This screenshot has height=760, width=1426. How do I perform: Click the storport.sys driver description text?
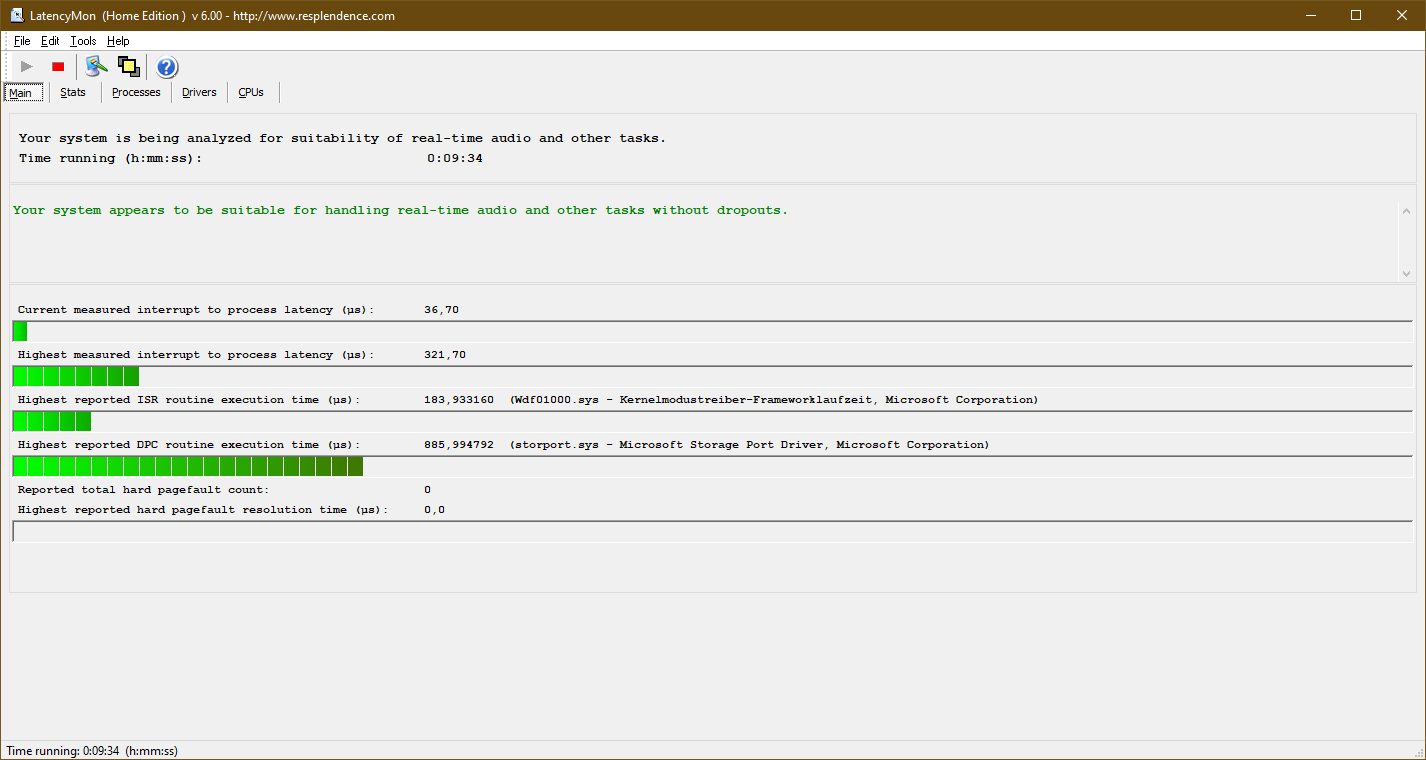coord(749,445)
